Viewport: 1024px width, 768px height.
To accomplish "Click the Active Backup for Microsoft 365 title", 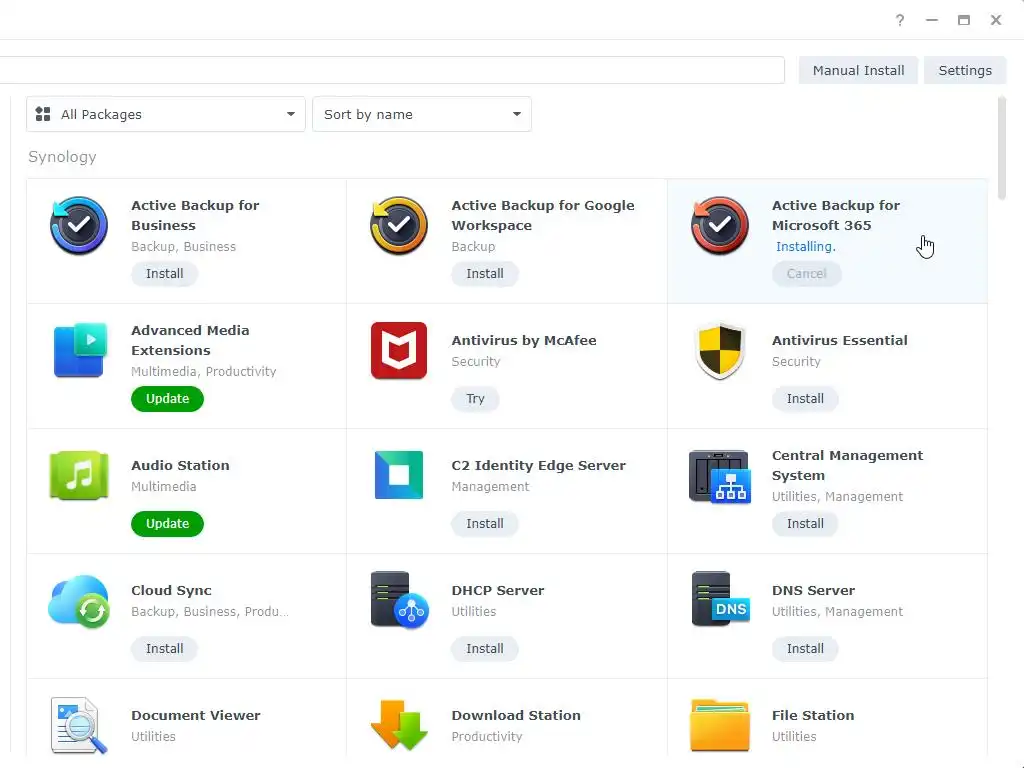I will [836, 216].
